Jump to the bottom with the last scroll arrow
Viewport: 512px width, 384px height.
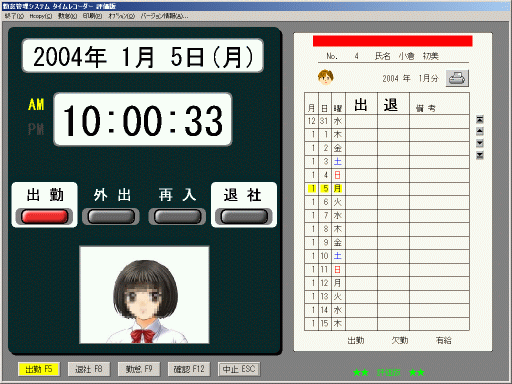point(480,155)
